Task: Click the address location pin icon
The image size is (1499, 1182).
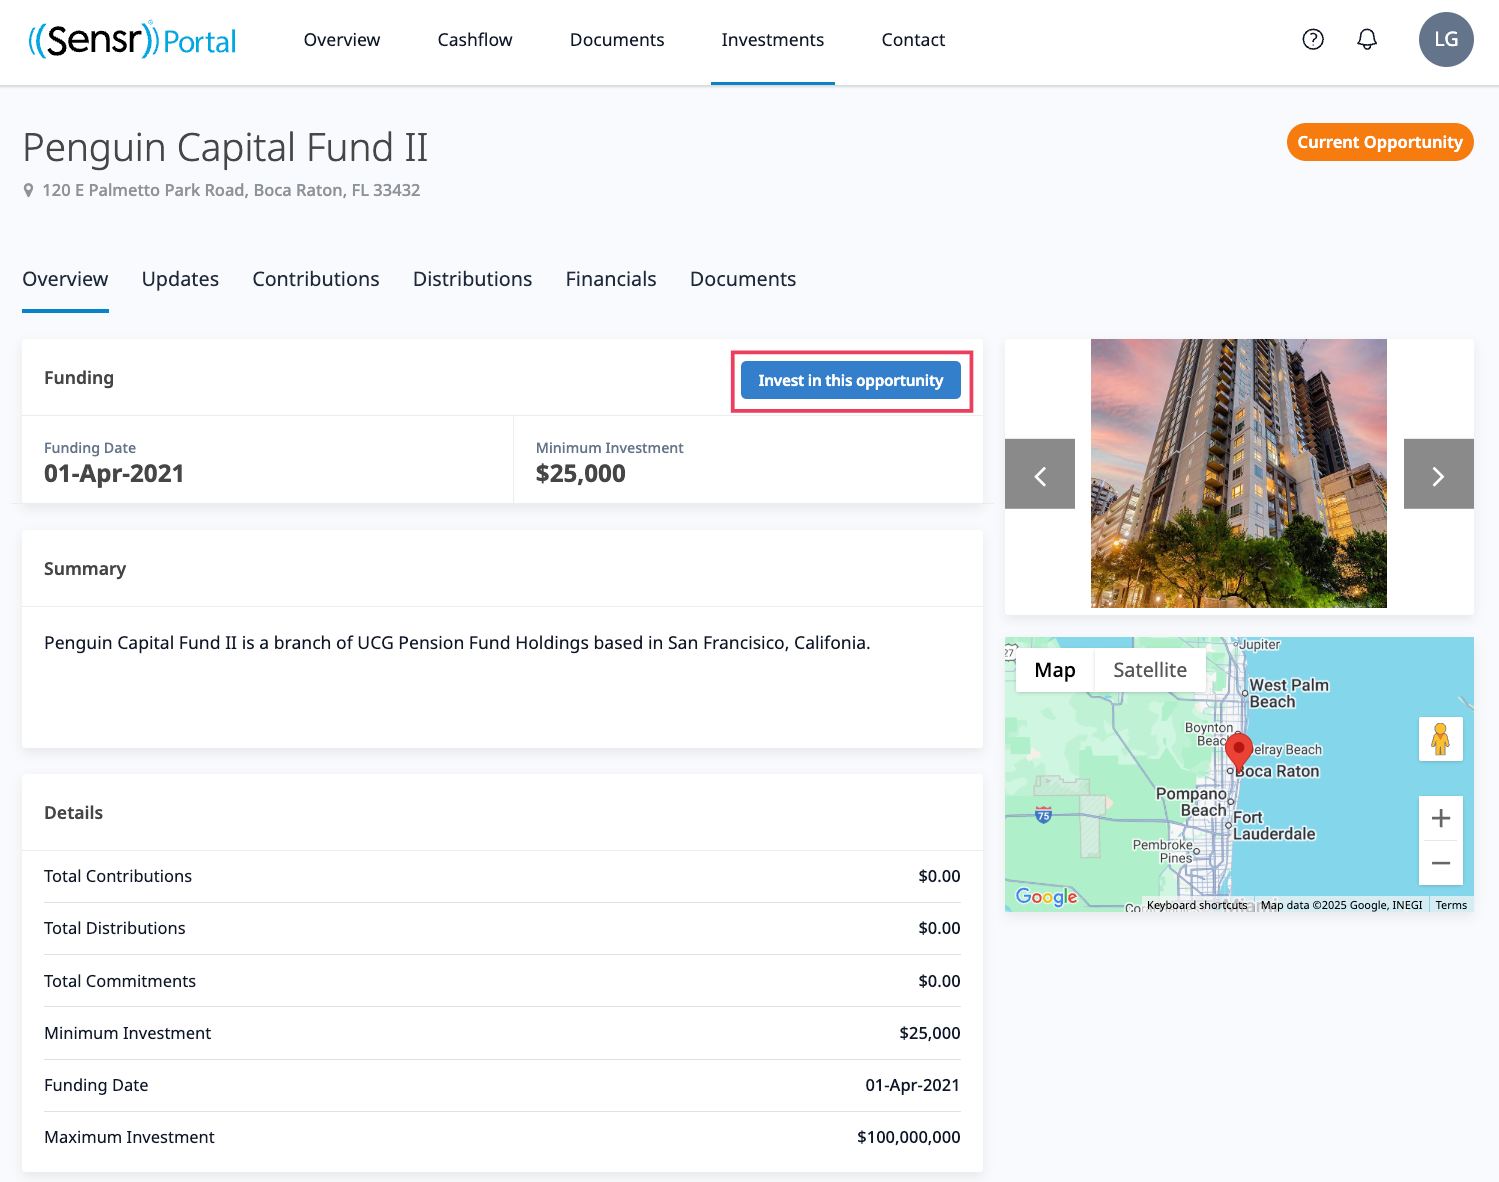Action: [28, 190]
